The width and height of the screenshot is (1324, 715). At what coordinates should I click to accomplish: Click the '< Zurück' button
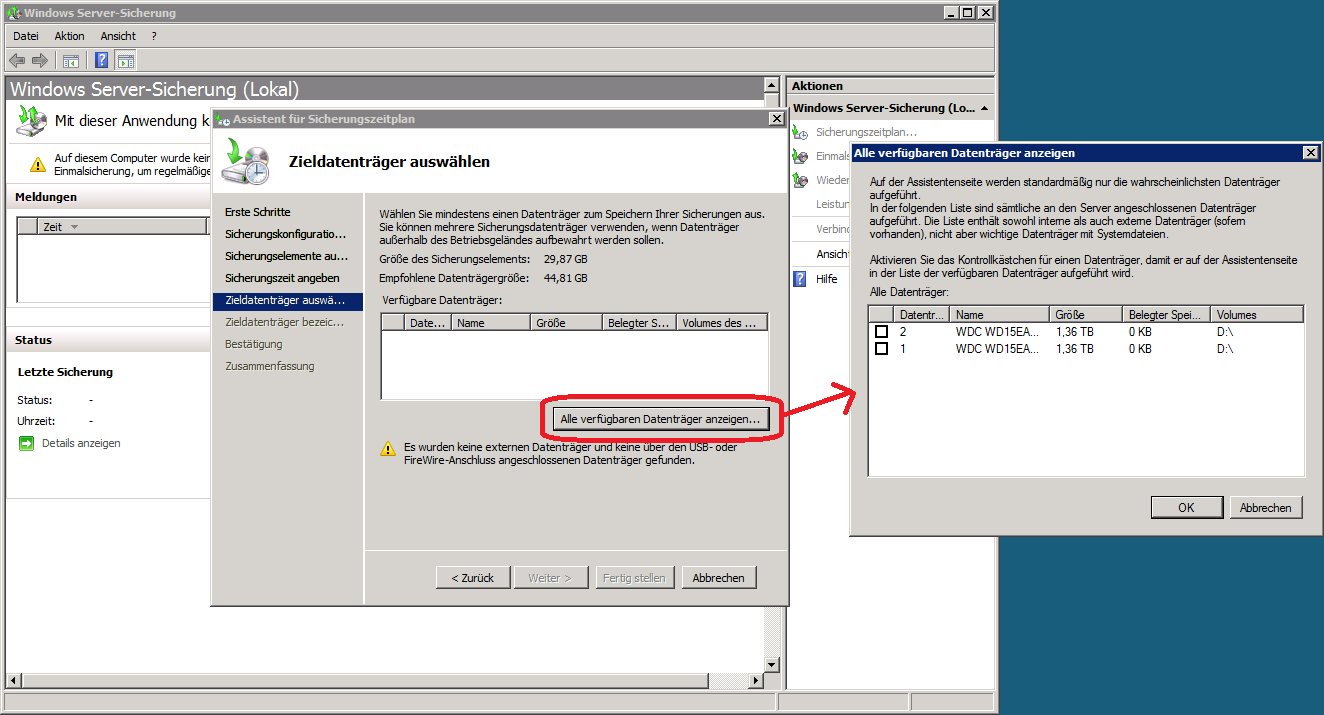pos(473,578)
